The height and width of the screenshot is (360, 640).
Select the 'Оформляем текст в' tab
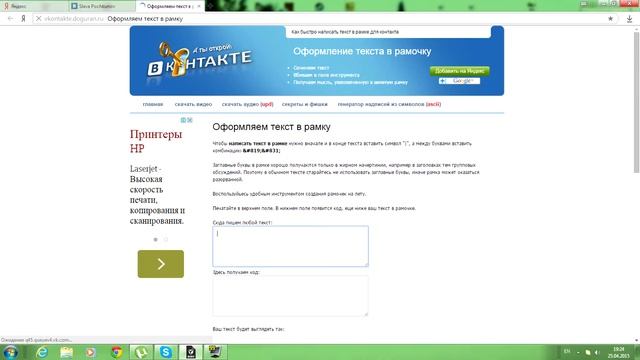click(170, 6)
